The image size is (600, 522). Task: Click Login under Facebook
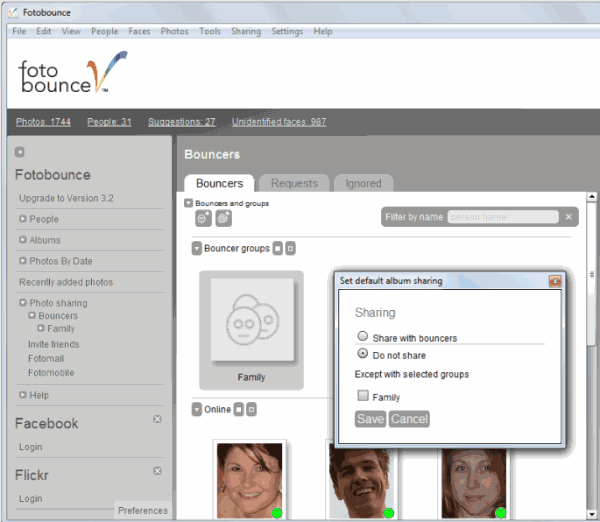pyautogui.click(x=31, y=447)
